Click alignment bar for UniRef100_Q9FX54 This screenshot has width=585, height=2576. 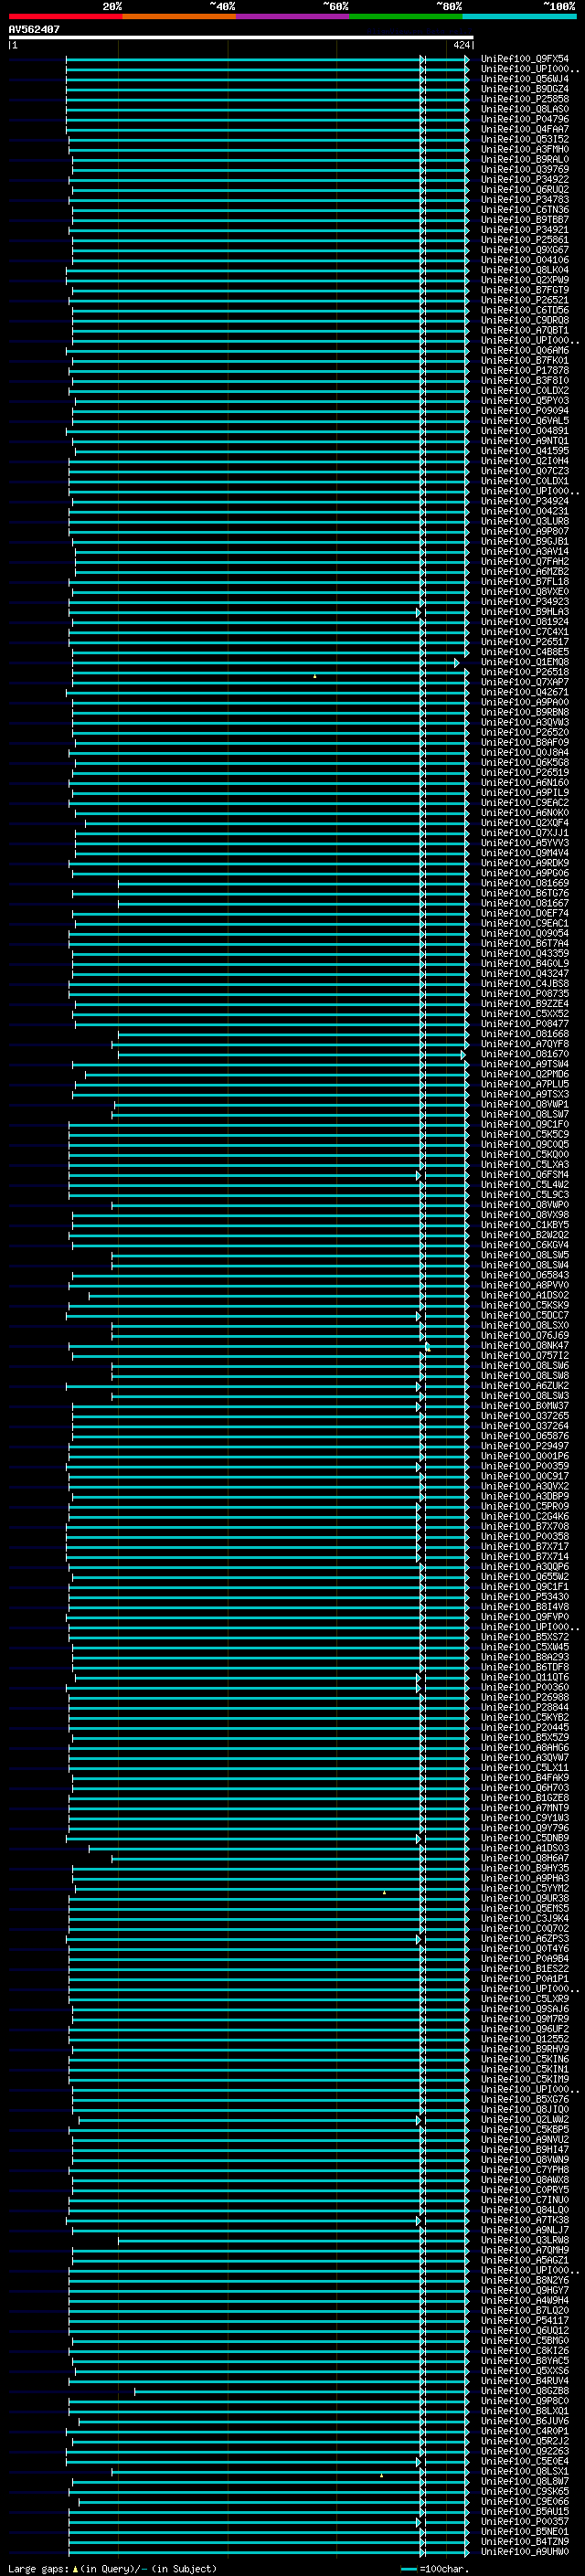click(266, 59)
